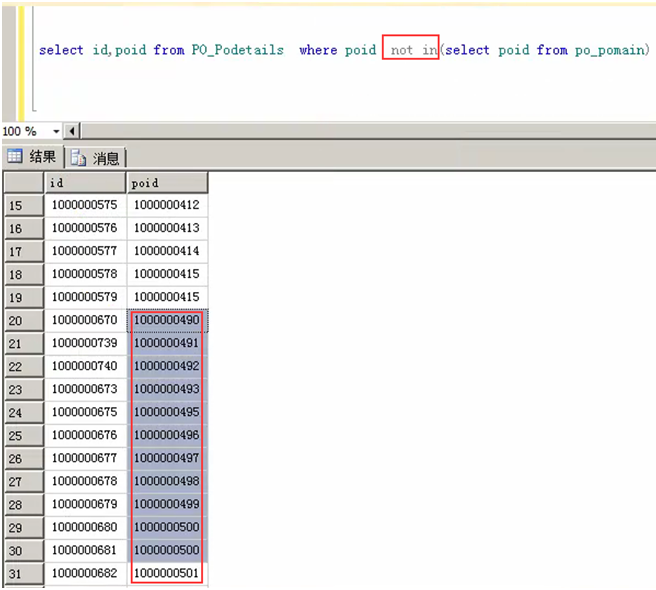Screen dimensions: 656x590
Task: Select row header 20
Action: point(24,321)
